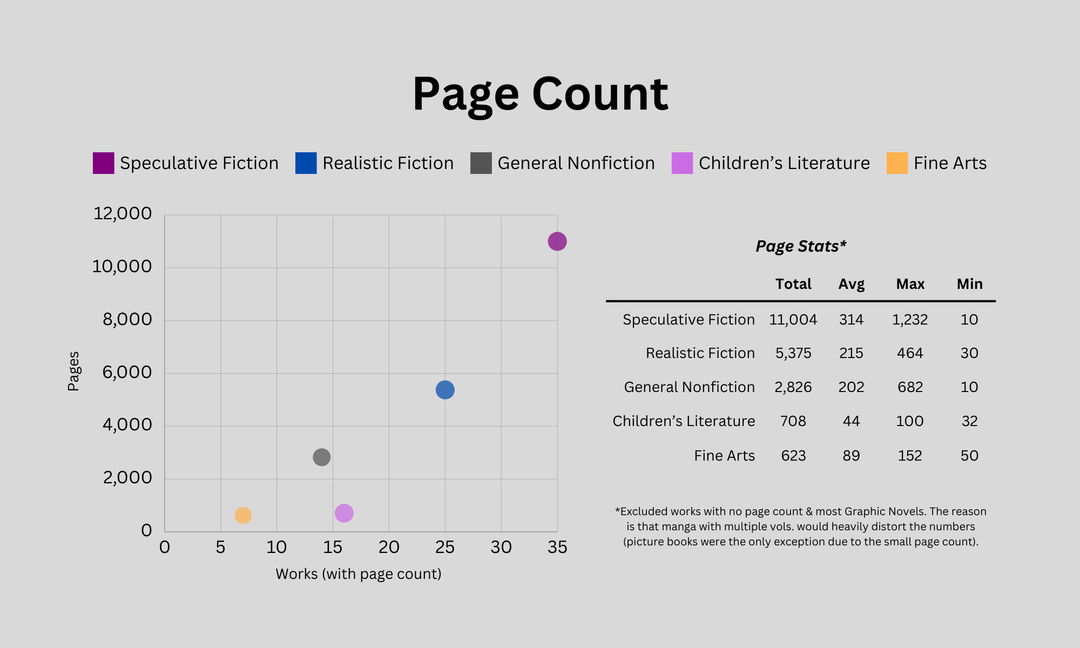The image size is (1080, 648).
Task: Click the Total column header
Action: (x=793, y=284)
